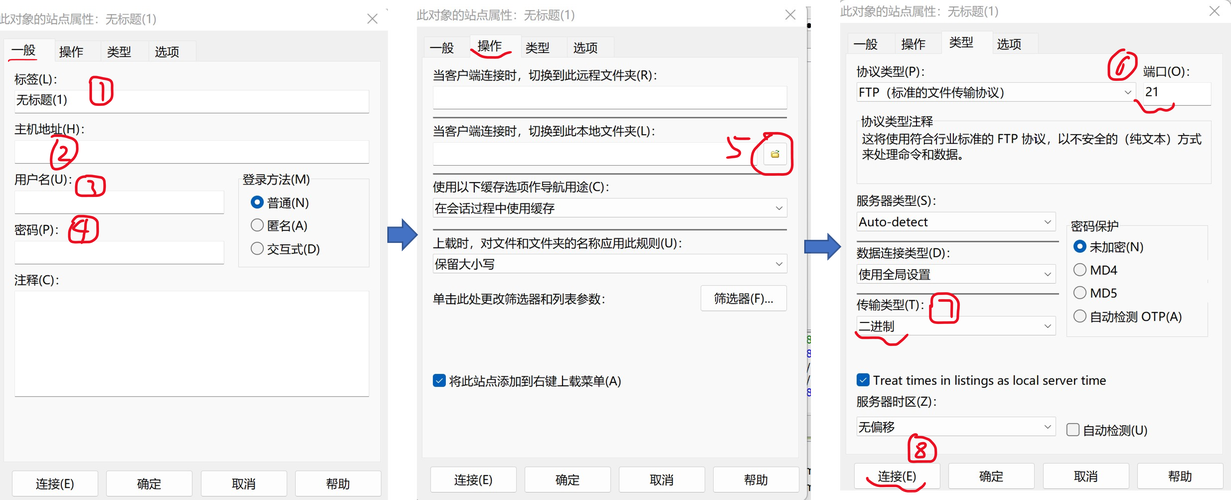Click 连接 button in right dialog
This screenshot has height=500, width=1231.
pyautogui.click(x=897, y=476)
